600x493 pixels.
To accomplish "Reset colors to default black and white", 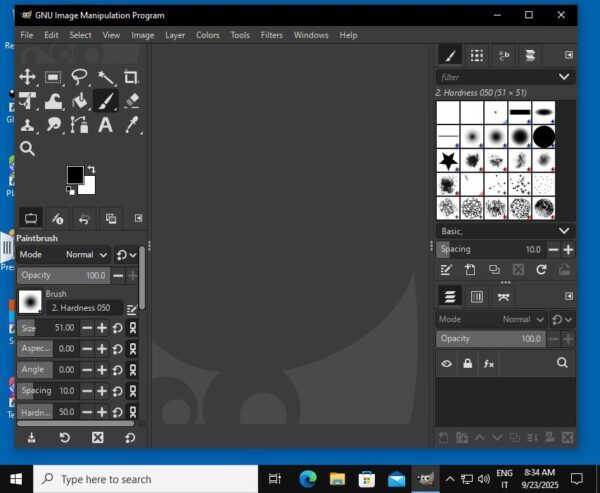I will 70,190.
